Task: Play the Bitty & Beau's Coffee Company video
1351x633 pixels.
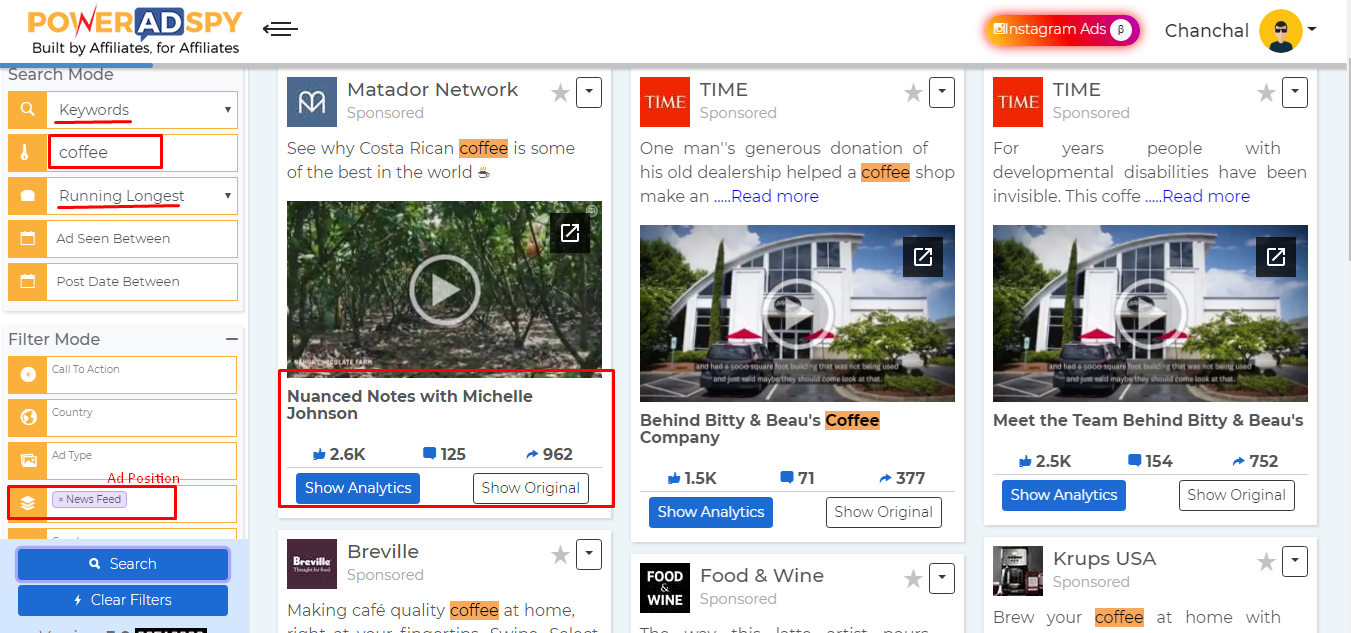Action: click(x=797, y=314)
